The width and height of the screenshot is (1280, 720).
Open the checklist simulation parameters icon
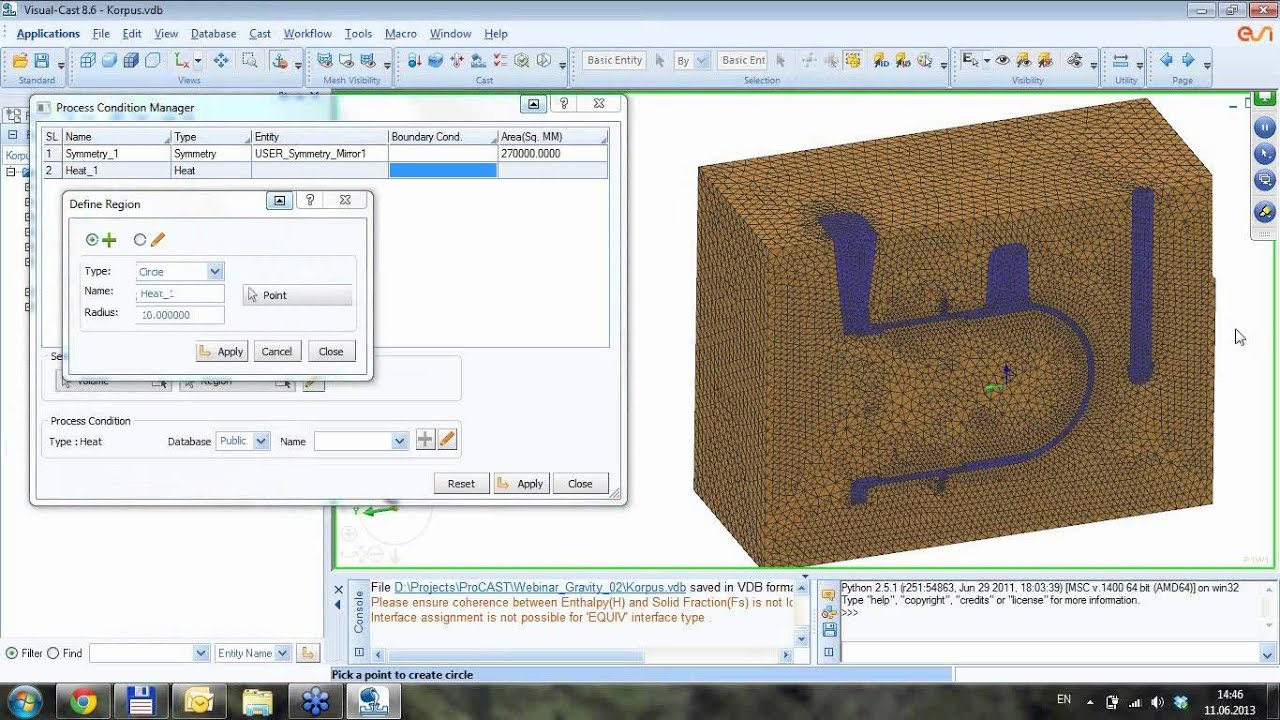(x=500, y=61)
